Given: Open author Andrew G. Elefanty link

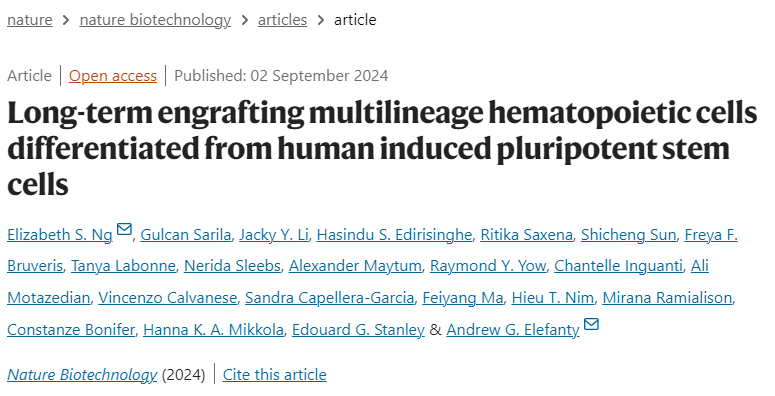Looking at the screenshot, I should click(513, 329).
